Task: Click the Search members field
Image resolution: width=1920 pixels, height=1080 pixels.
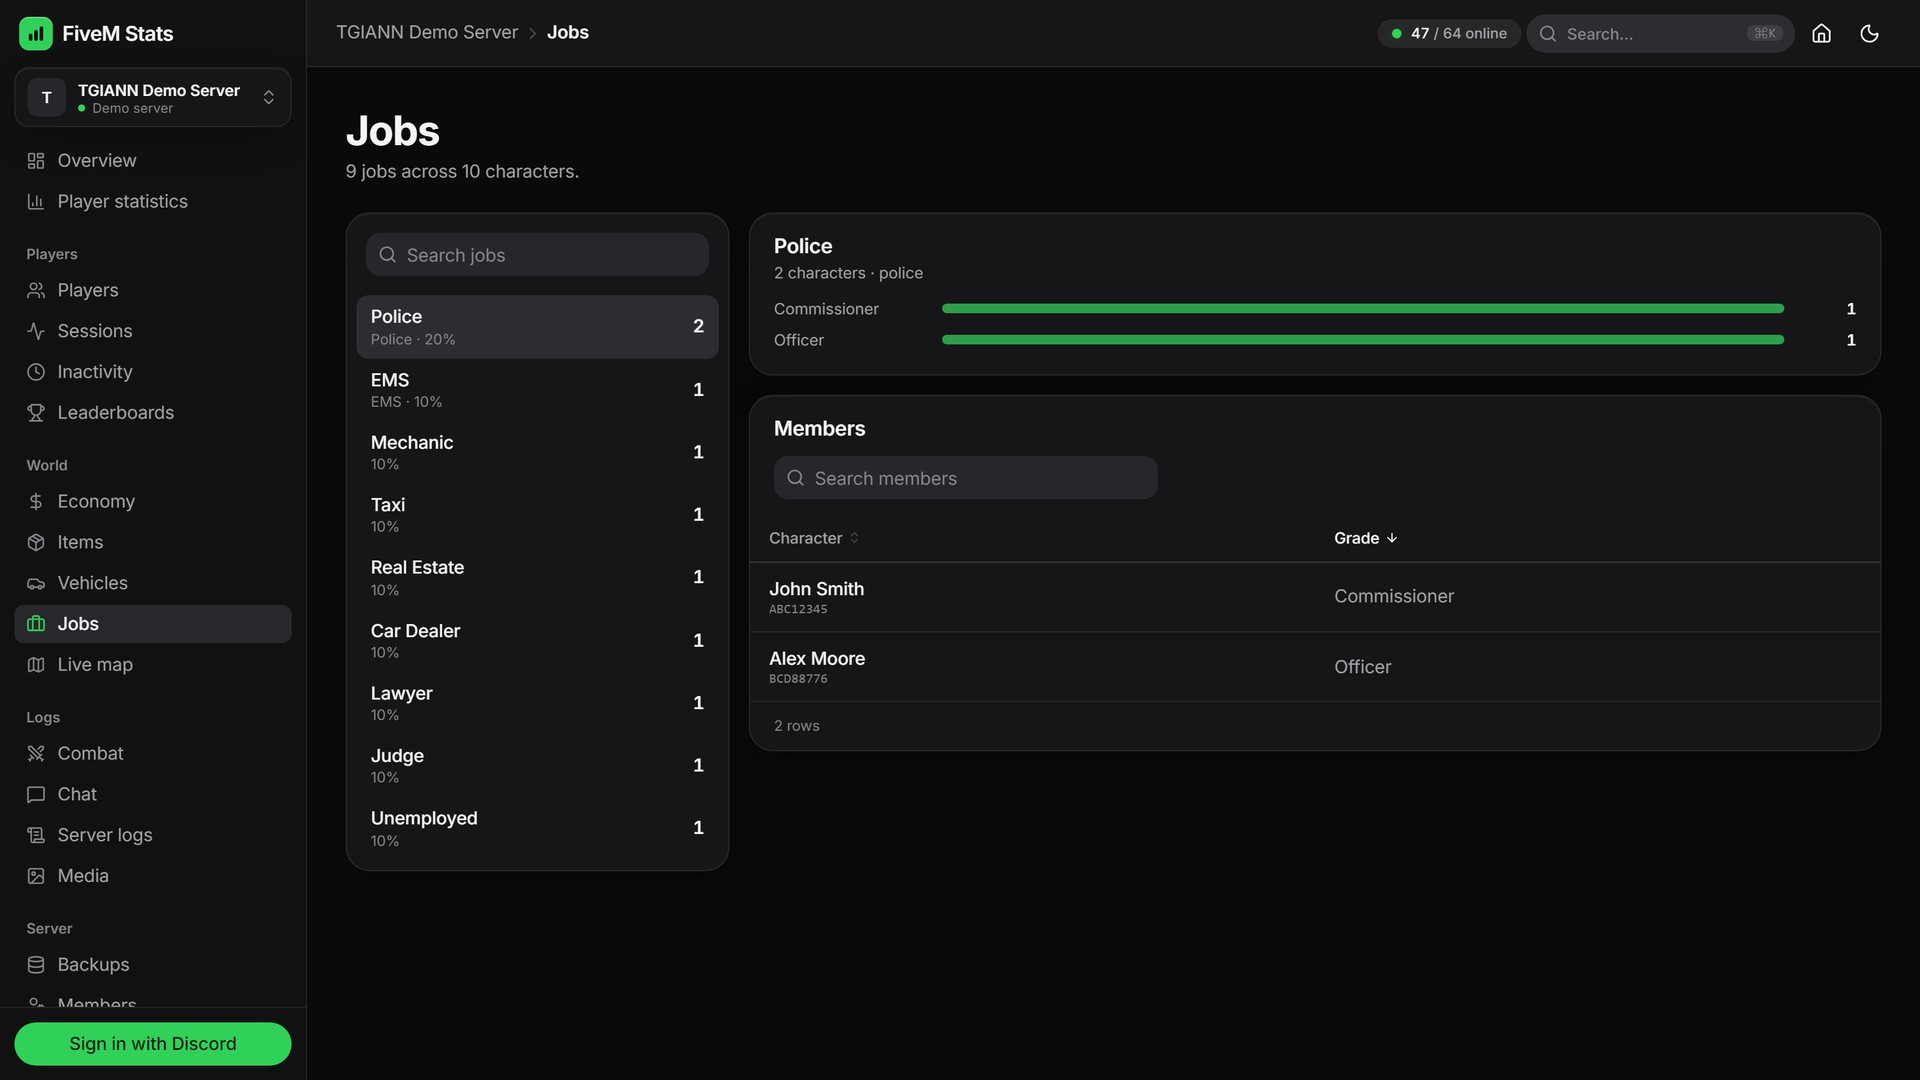Action: [x=965, y=478]
